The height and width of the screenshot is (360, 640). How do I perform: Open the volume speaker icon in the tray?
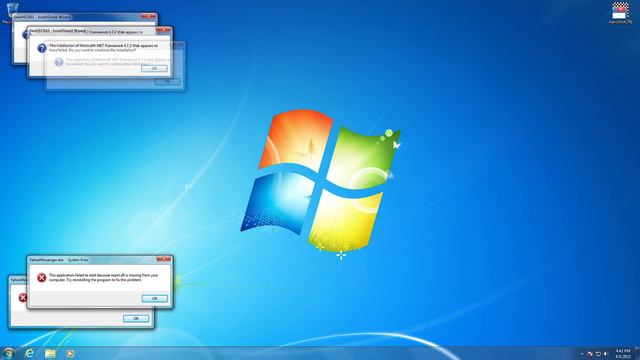pyautogui.click(x=606, y=354)
